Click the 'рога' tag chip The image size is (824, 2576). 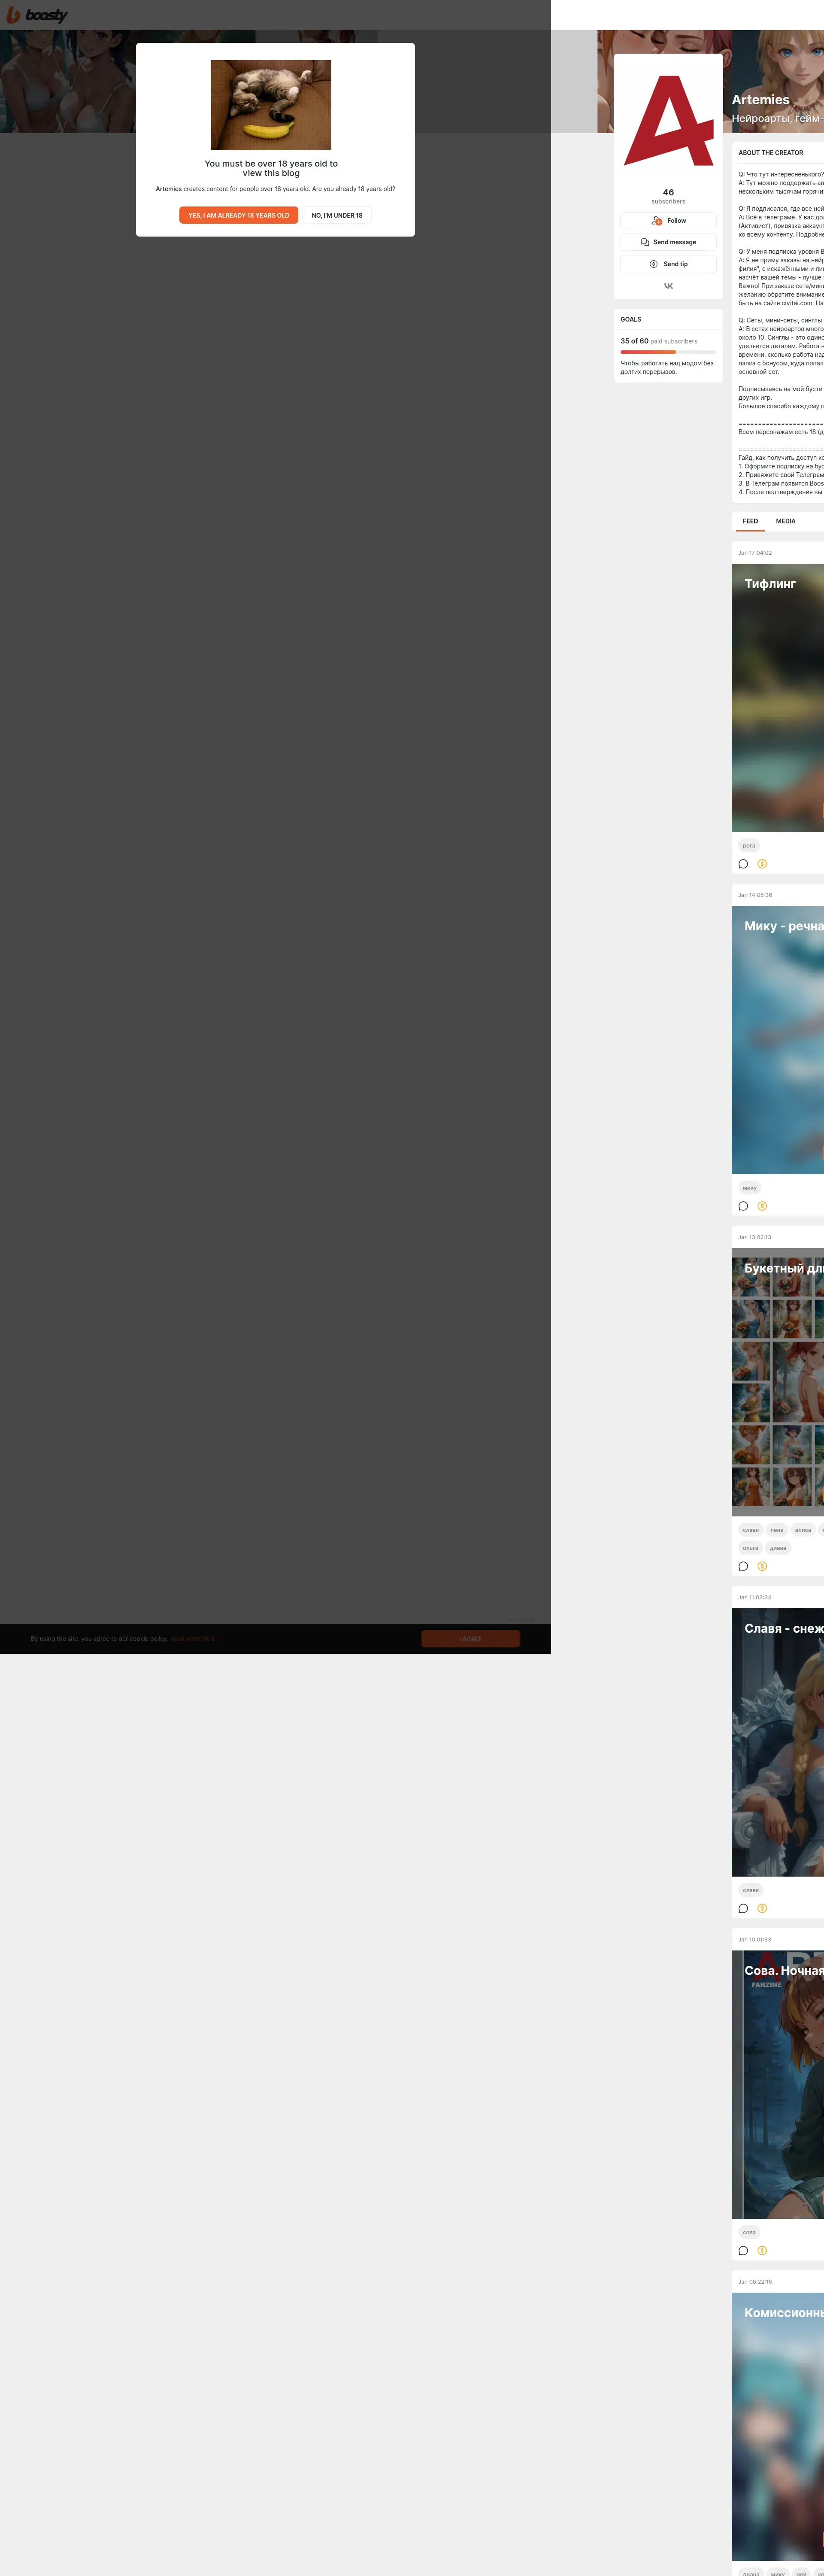(749, 846)
